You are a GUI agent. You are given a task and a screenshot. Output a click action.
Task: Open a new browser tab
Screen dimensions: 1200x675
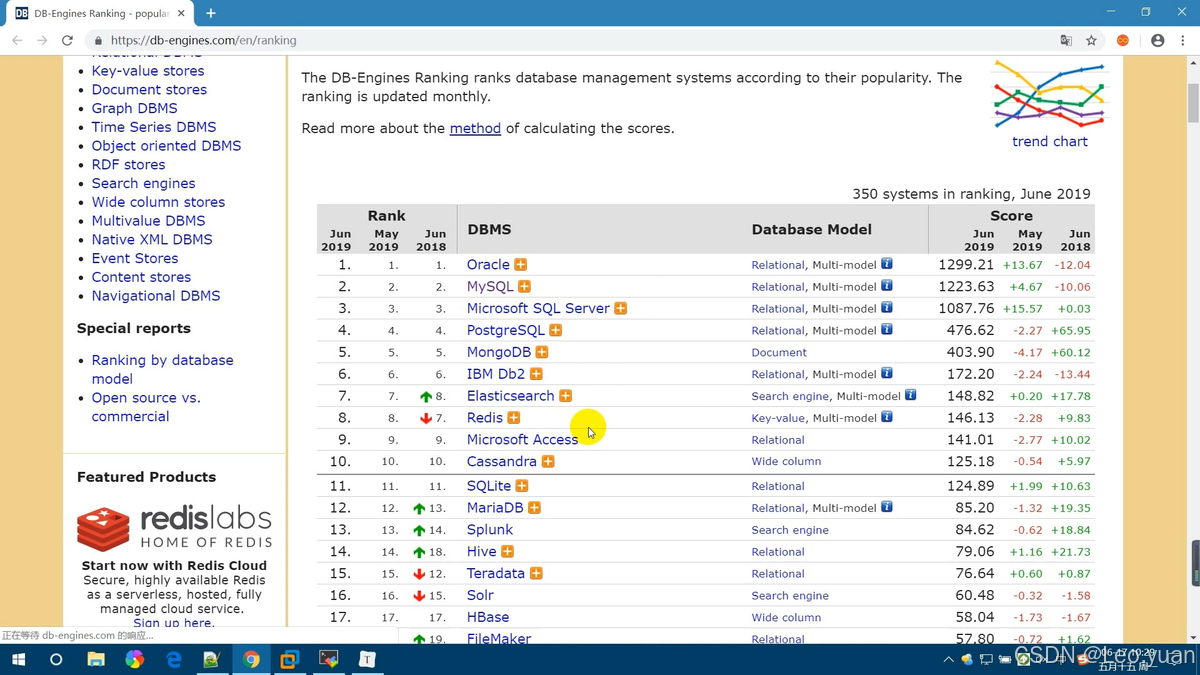pyautogui.click(x=211, y=13)
